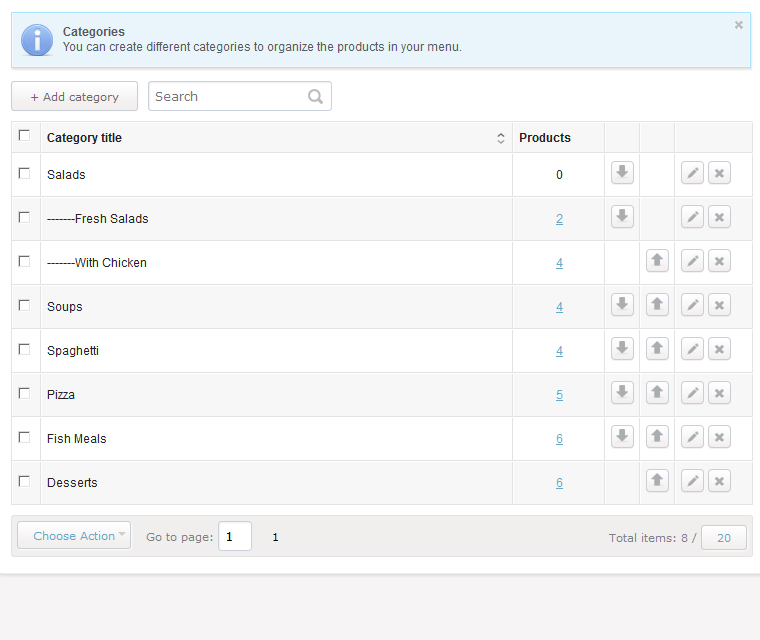Viewport: 760px width, 640px height.
Task: Edit the Pizza category
Action: point(692,393)
